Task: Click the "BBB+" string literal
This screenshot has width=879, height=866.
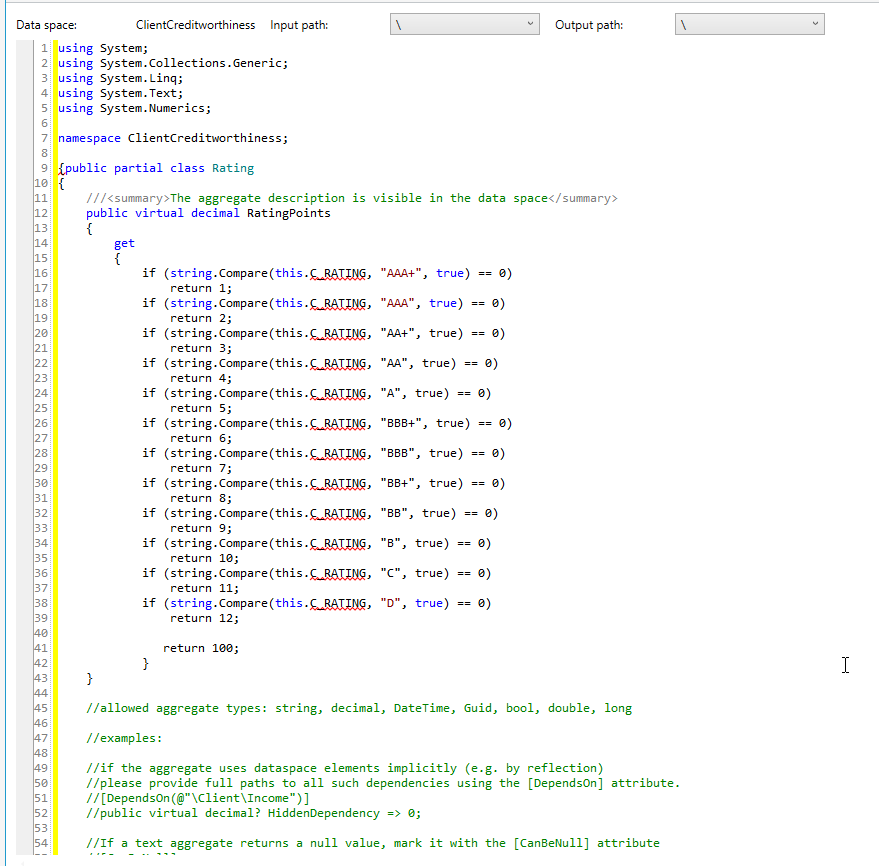Action: click(x=401, y=423)
